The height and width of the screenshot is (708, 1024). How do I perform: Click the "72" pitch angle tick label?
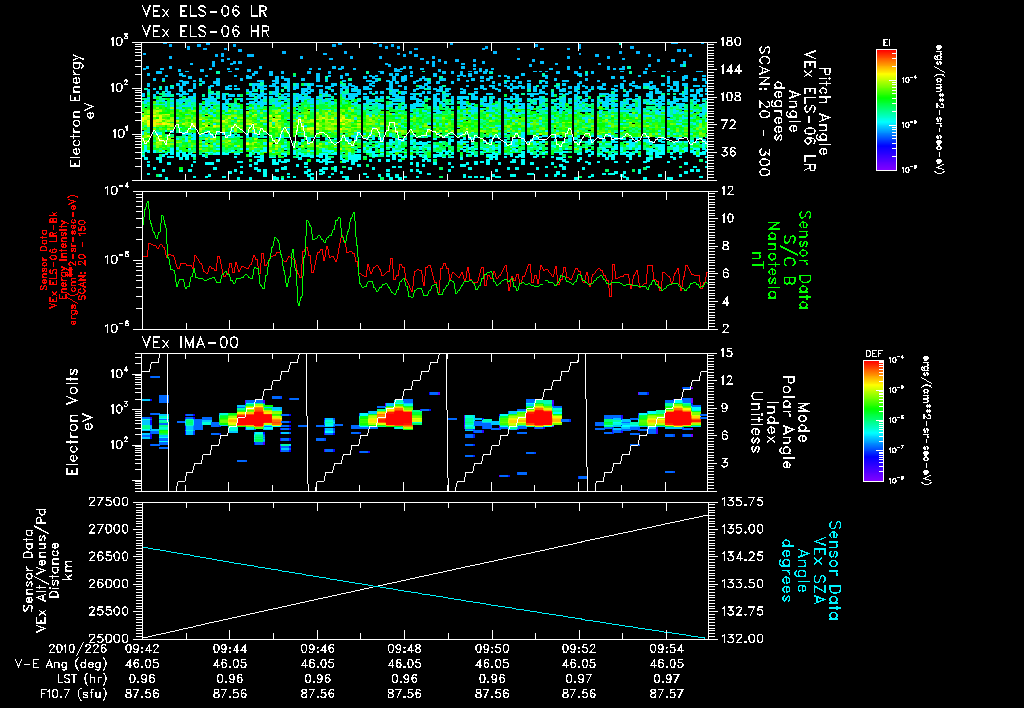tap(727, 124)
